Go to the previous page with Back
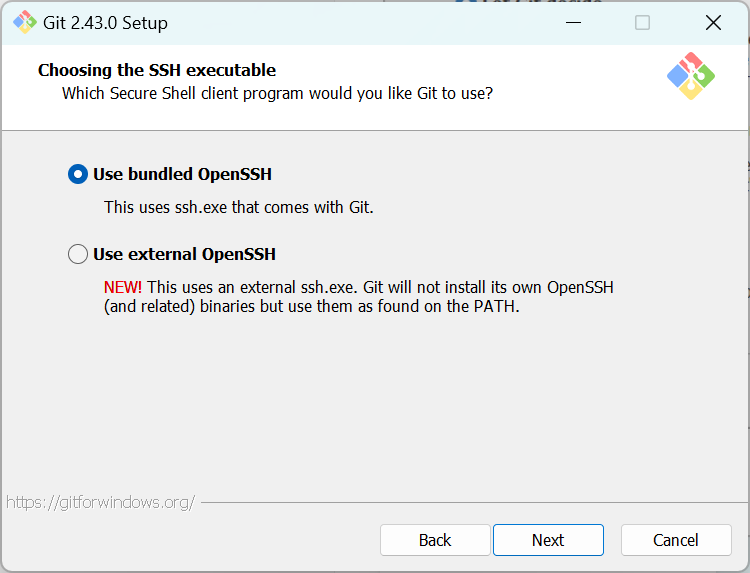 coord(435,540)
